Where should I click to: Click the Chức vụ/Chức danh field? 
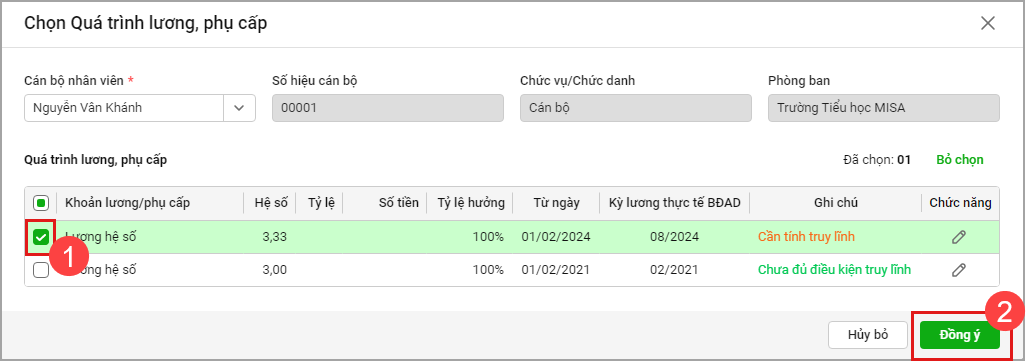click(x=635, y=108)
